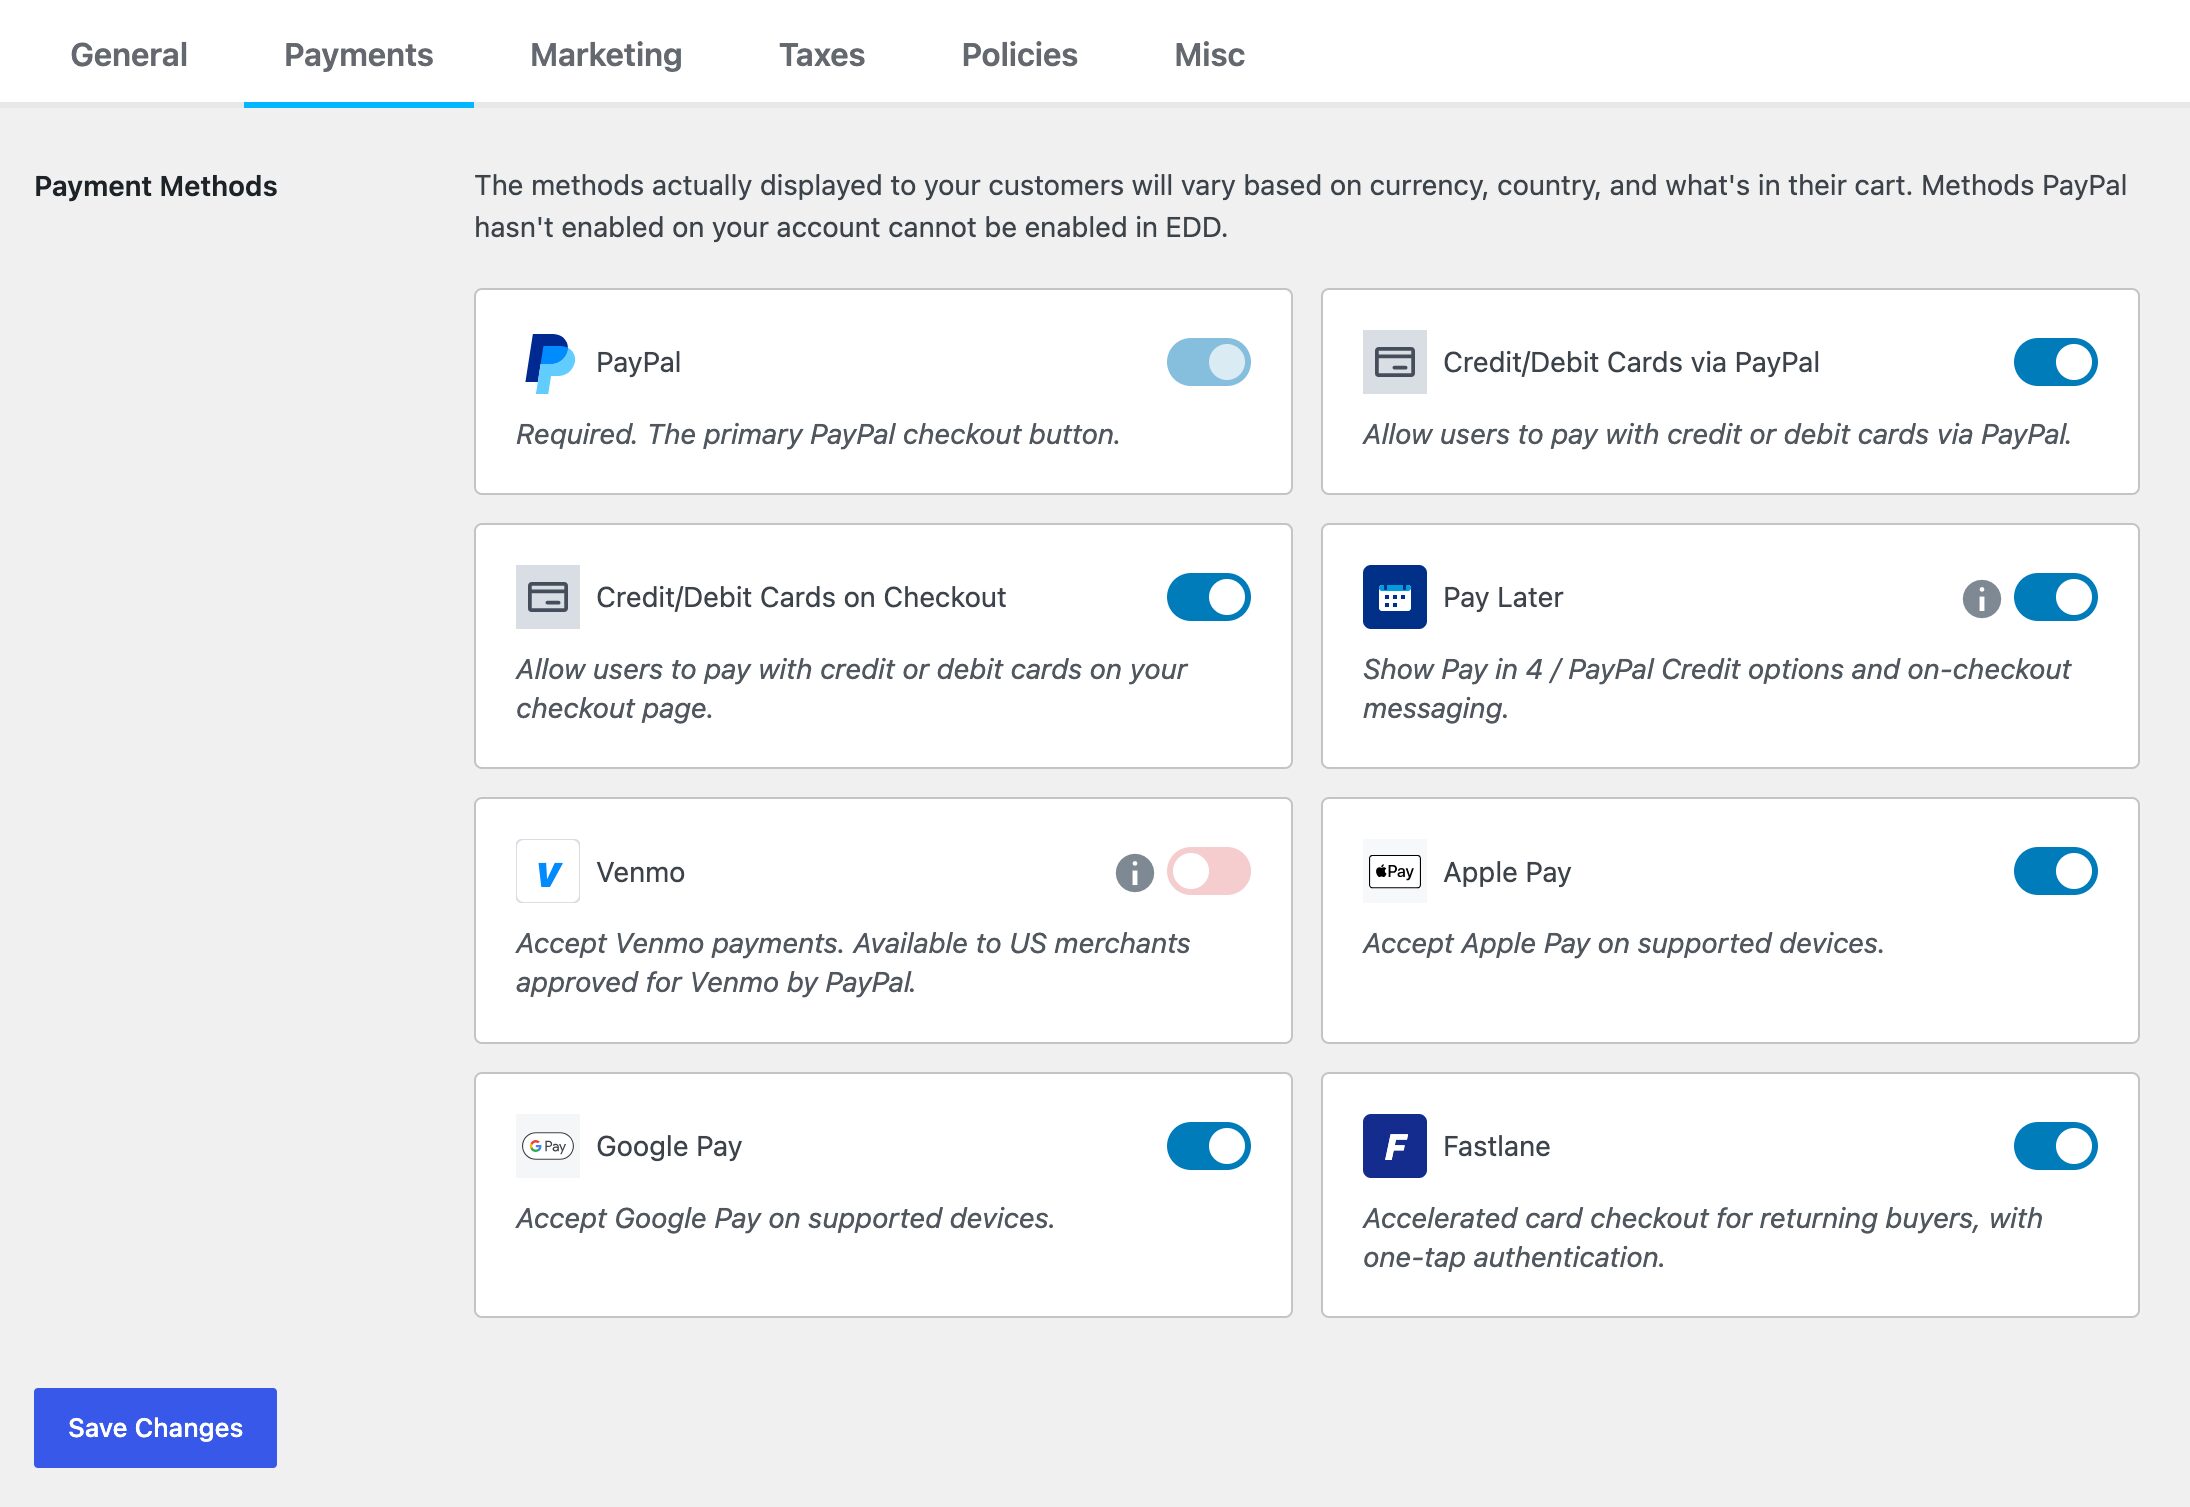Disable the Google Pay toggle
2190x1507 pixels.
pos(1208,1146)
